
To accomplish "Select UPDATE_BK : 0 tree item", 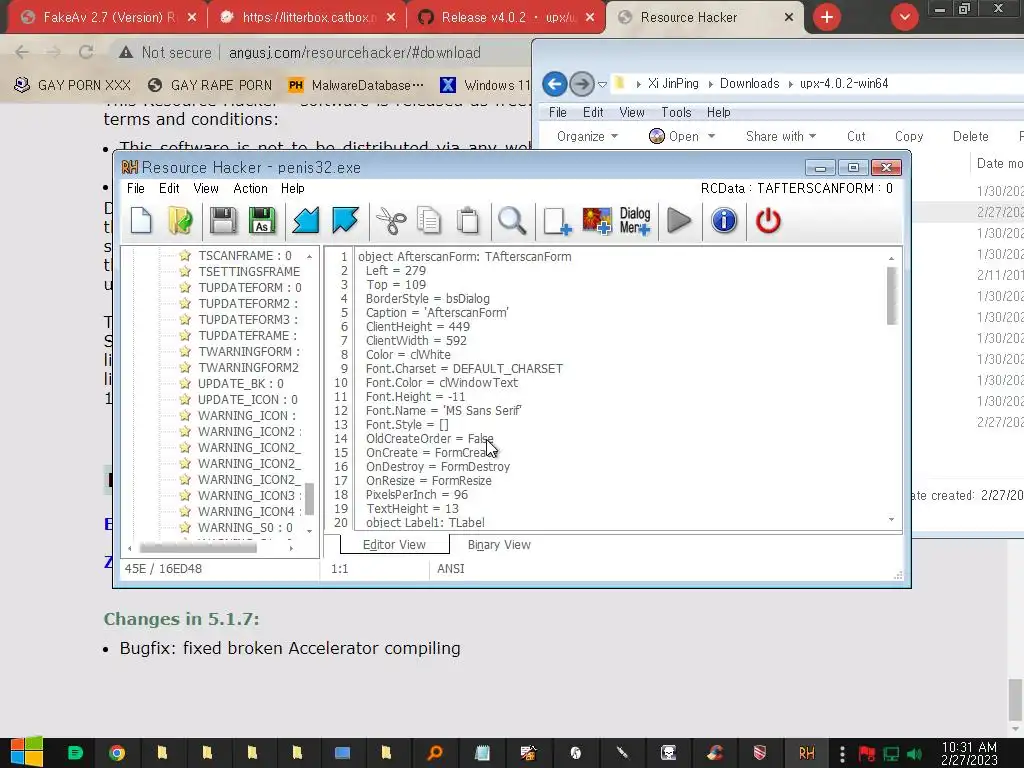I will [x=240, y=383].
